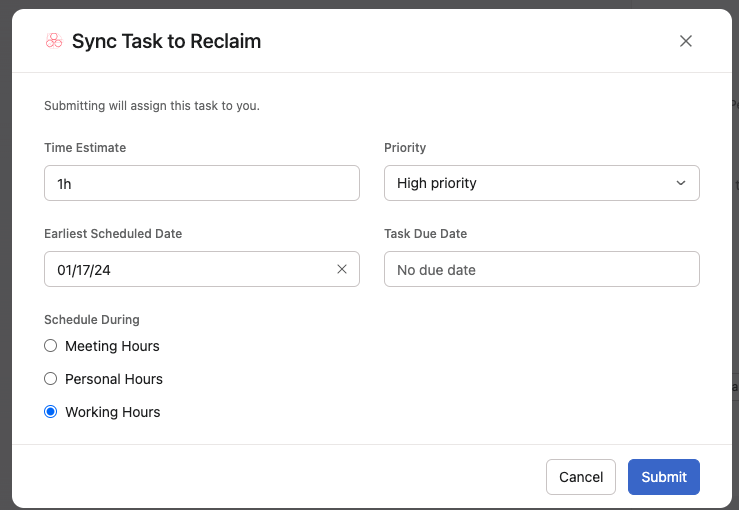Click the Sync Task to Reclaim title

click(x=166, y=41)
